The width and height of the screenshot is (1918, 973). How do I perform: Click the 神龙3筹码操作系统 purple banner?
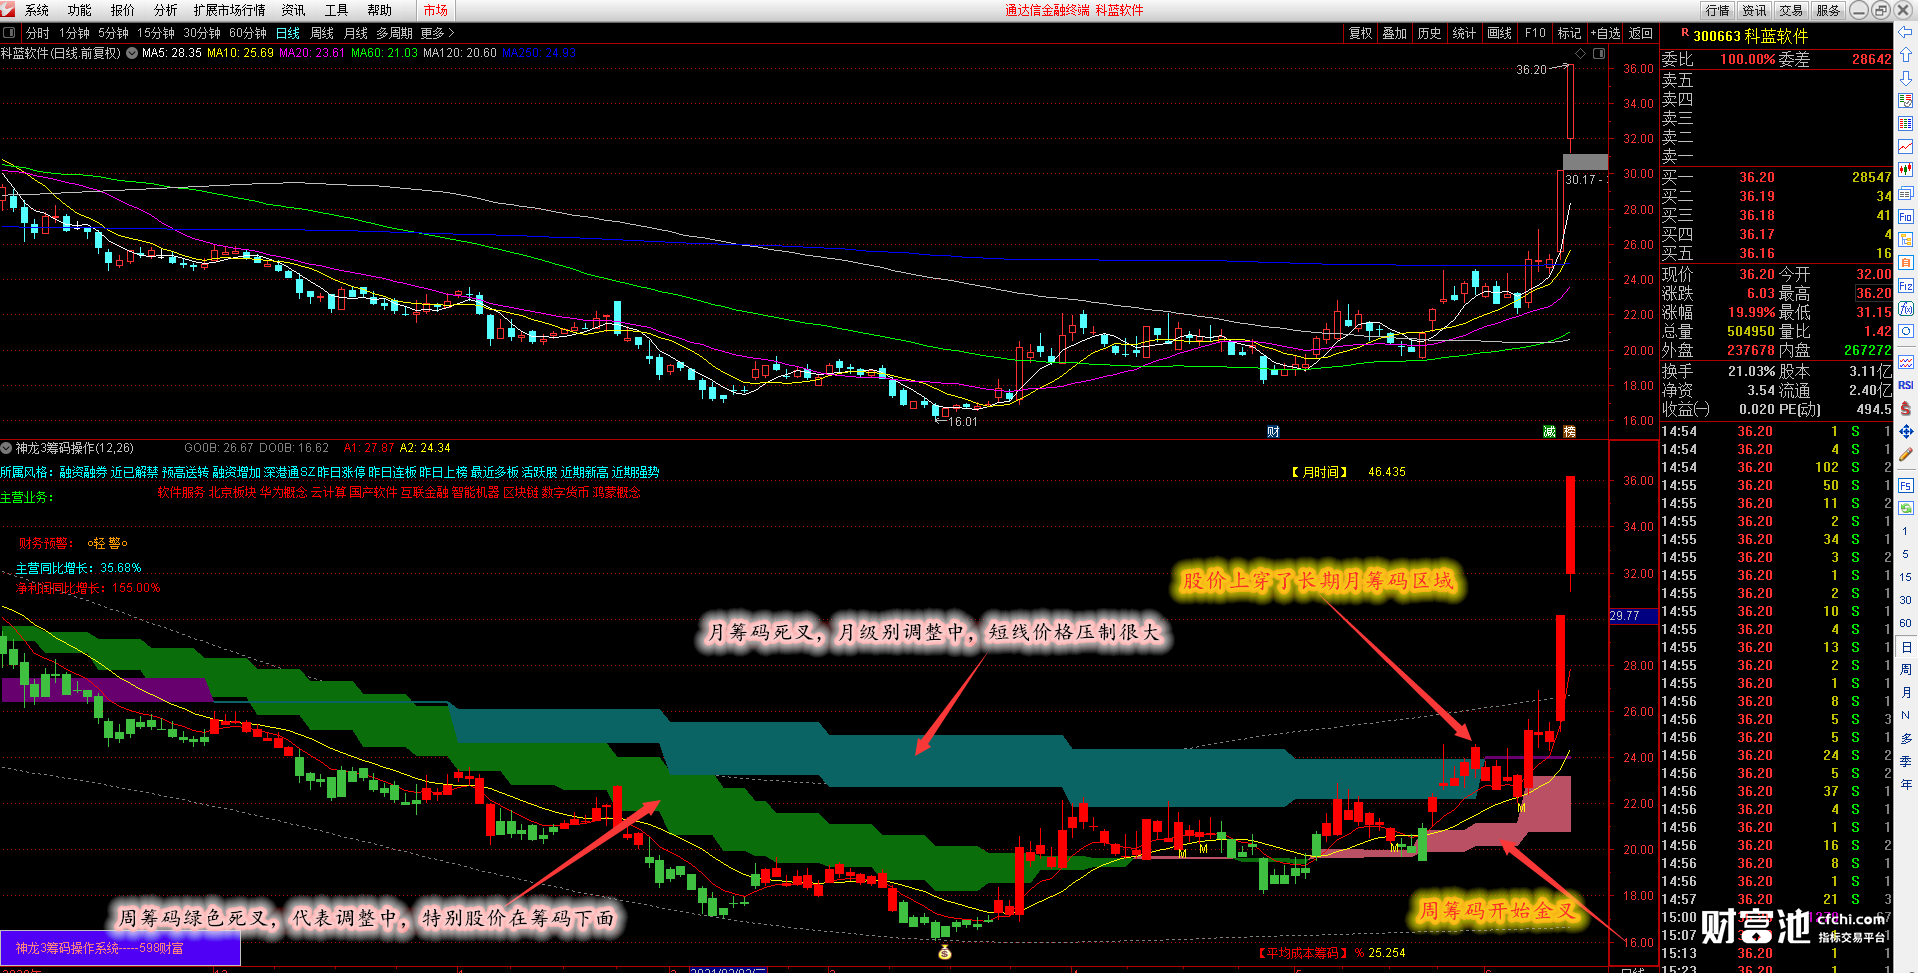click(120, 948)
